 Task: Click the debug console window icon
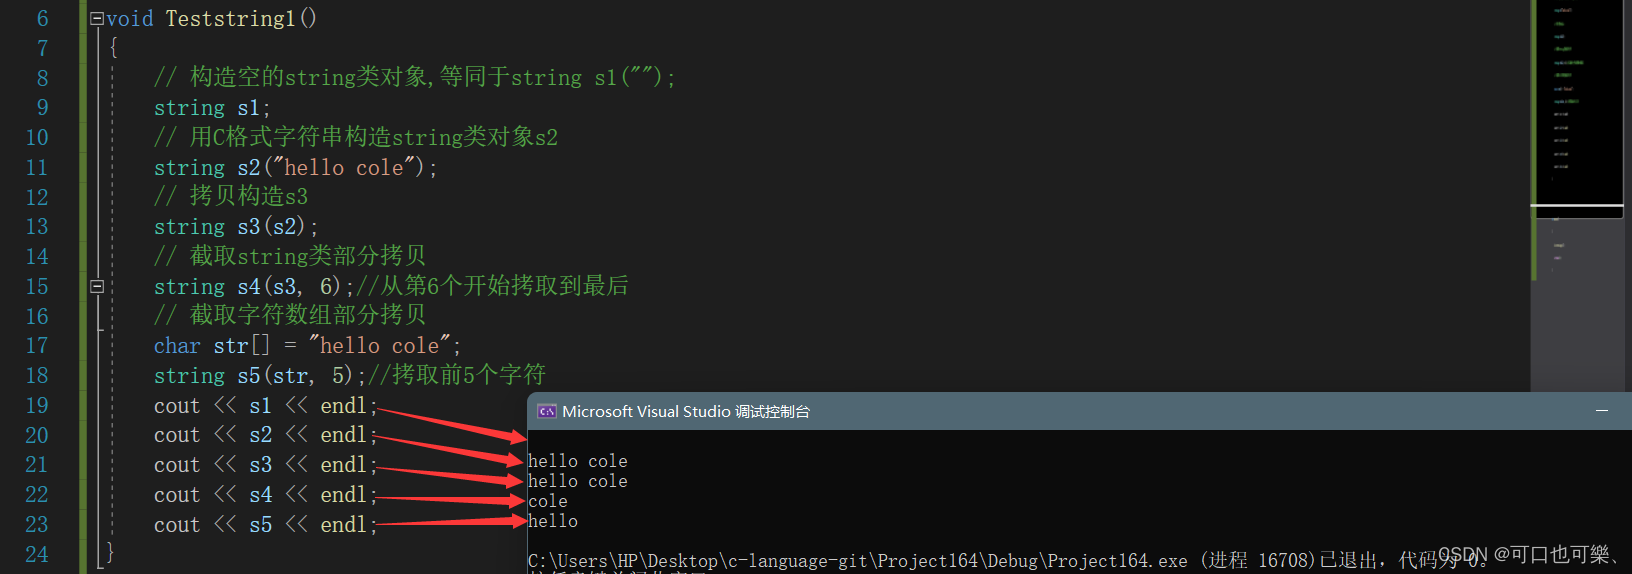(546, 411)
